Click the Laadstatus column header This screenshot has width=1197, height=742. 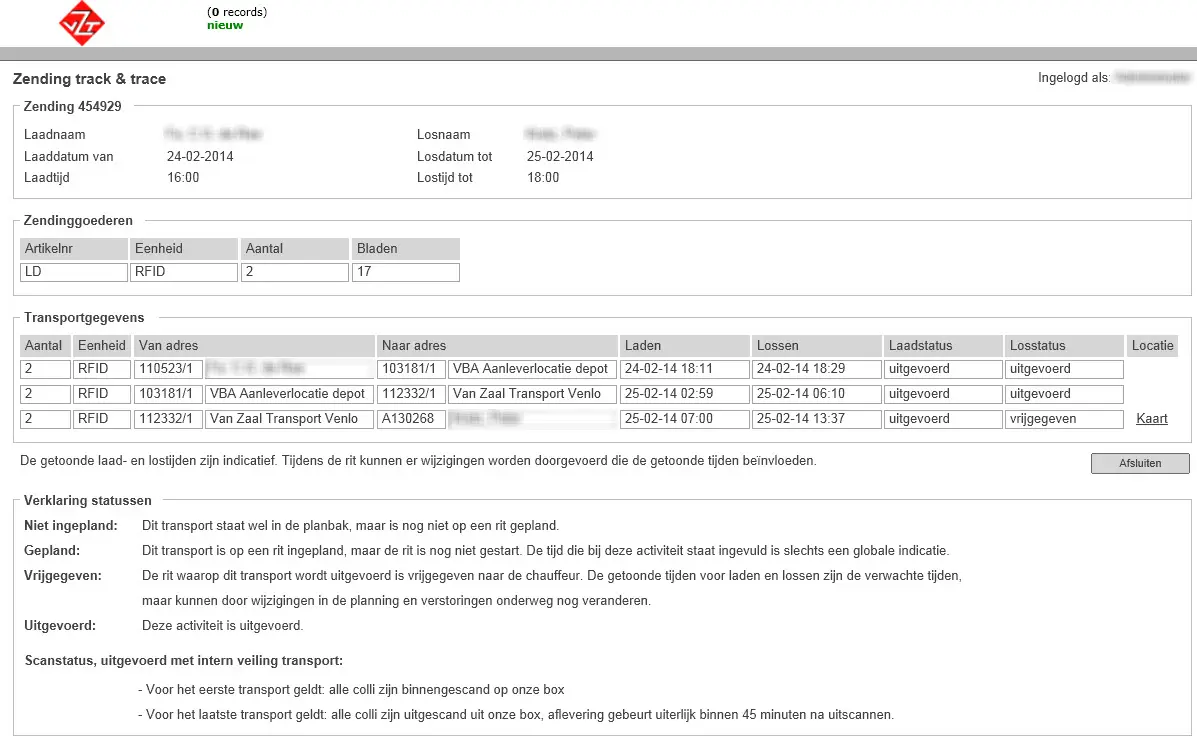pos(943,346)
